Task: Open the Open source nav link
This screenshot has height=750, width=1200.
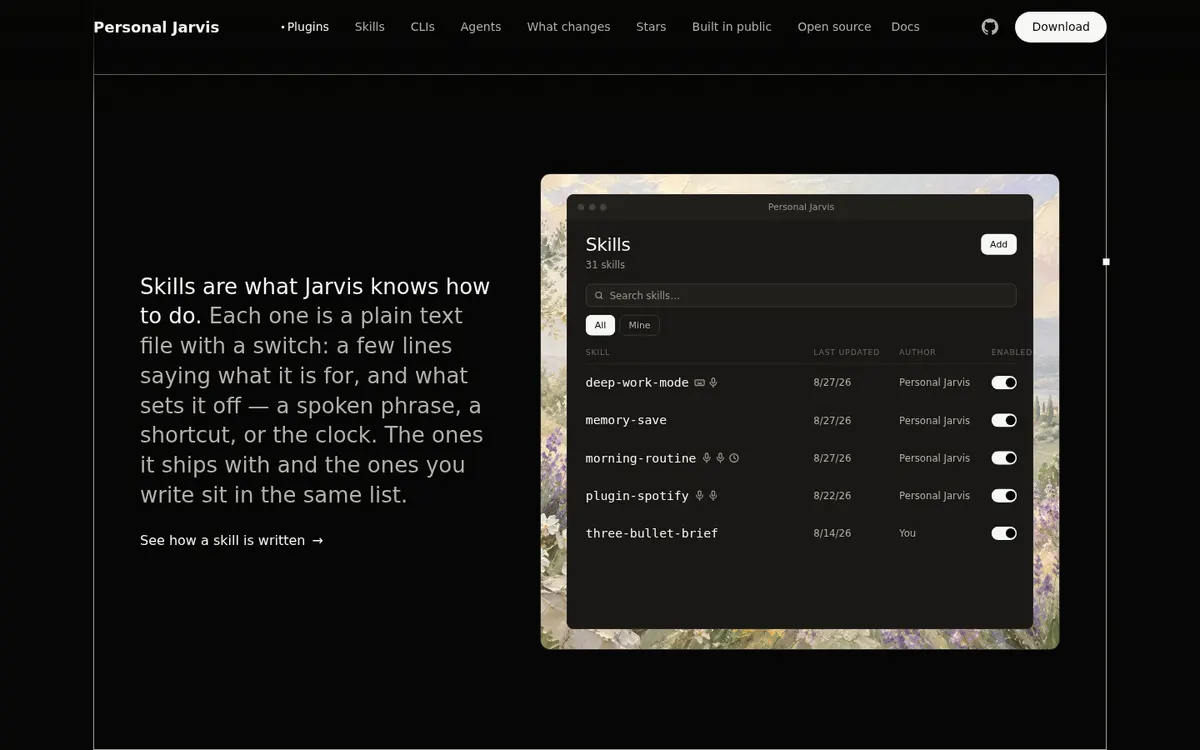Action: [x=834, y=27]
